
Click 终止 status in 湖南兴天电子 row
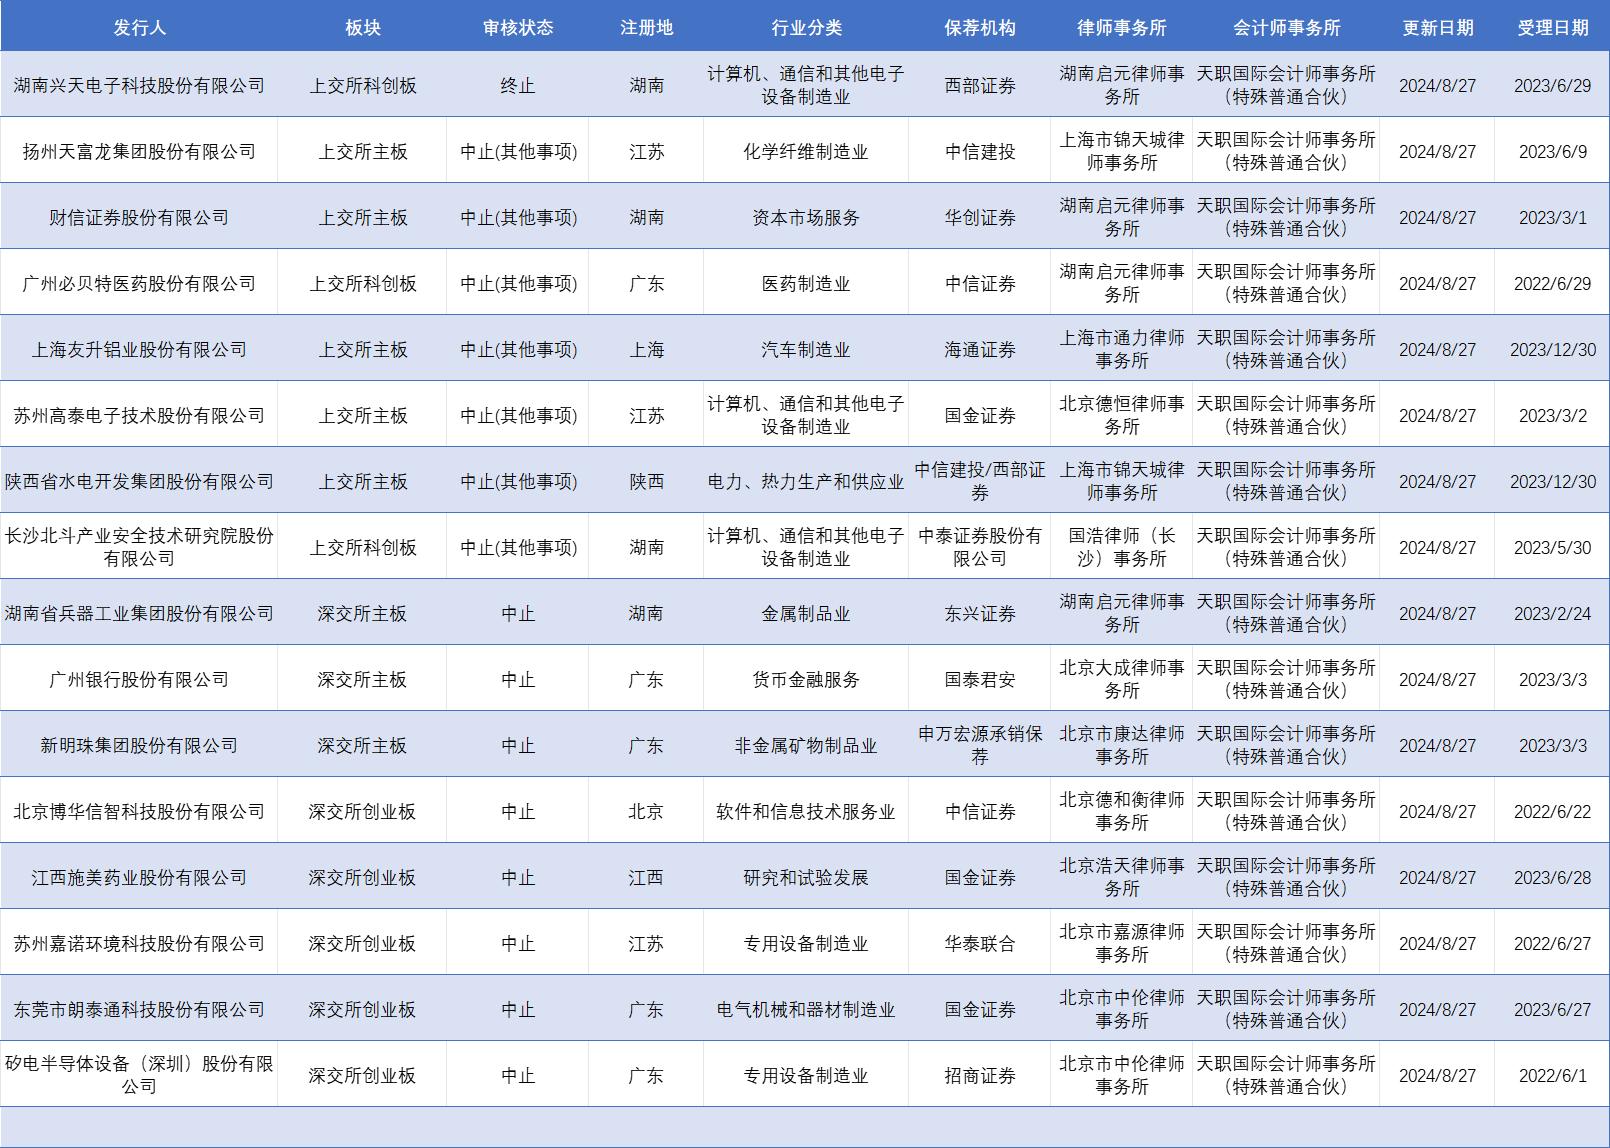[x=518, y=86]
